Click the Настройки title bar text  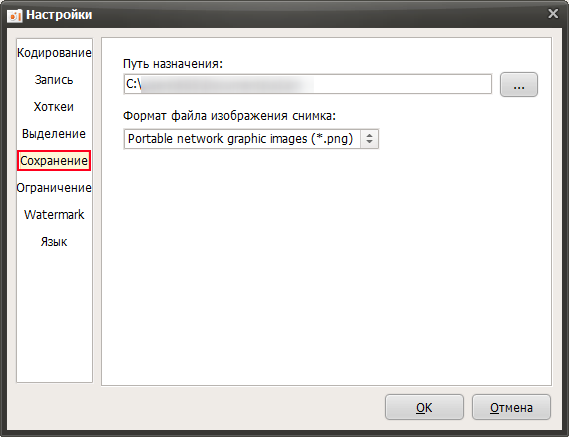click(59, 15)
